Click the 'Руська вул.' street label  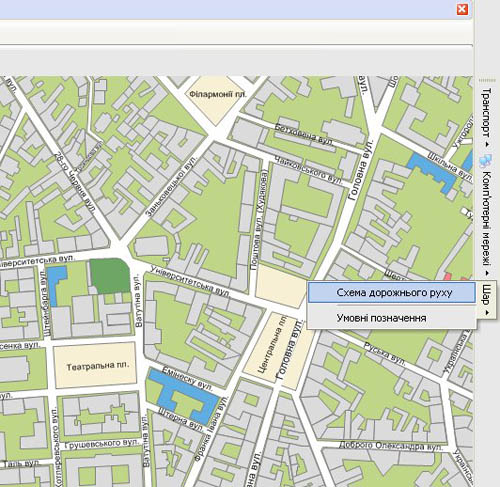click(x=385, y=354)
